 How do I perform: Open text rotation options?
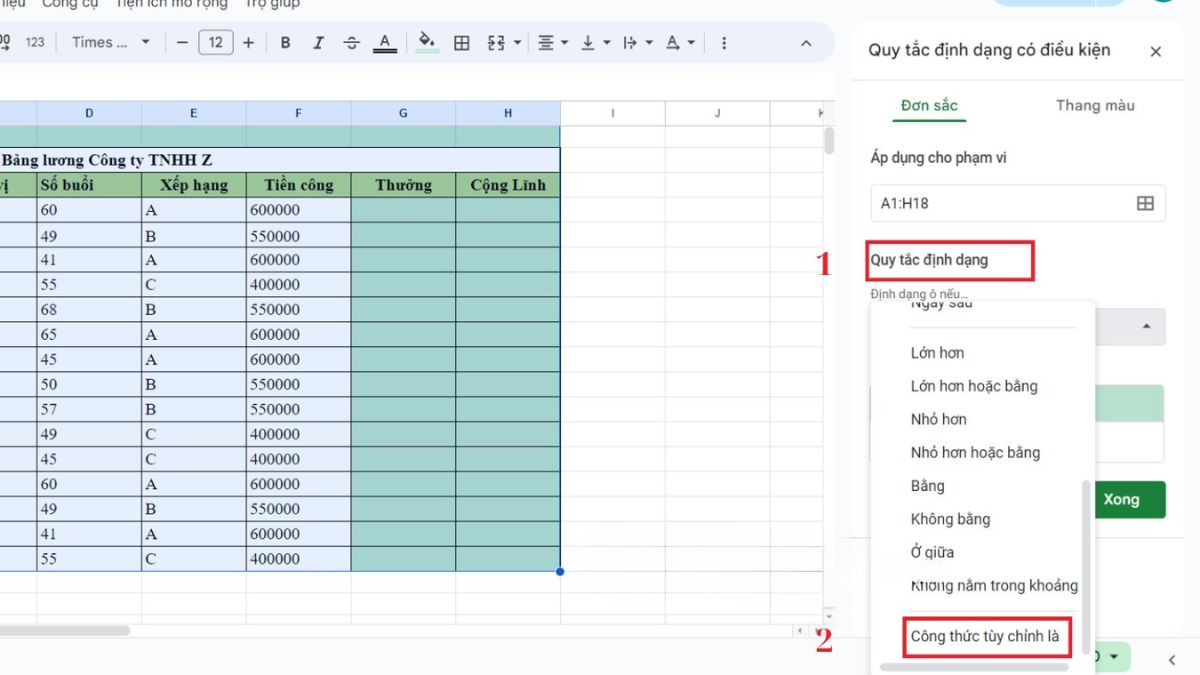tap(679, 43)
